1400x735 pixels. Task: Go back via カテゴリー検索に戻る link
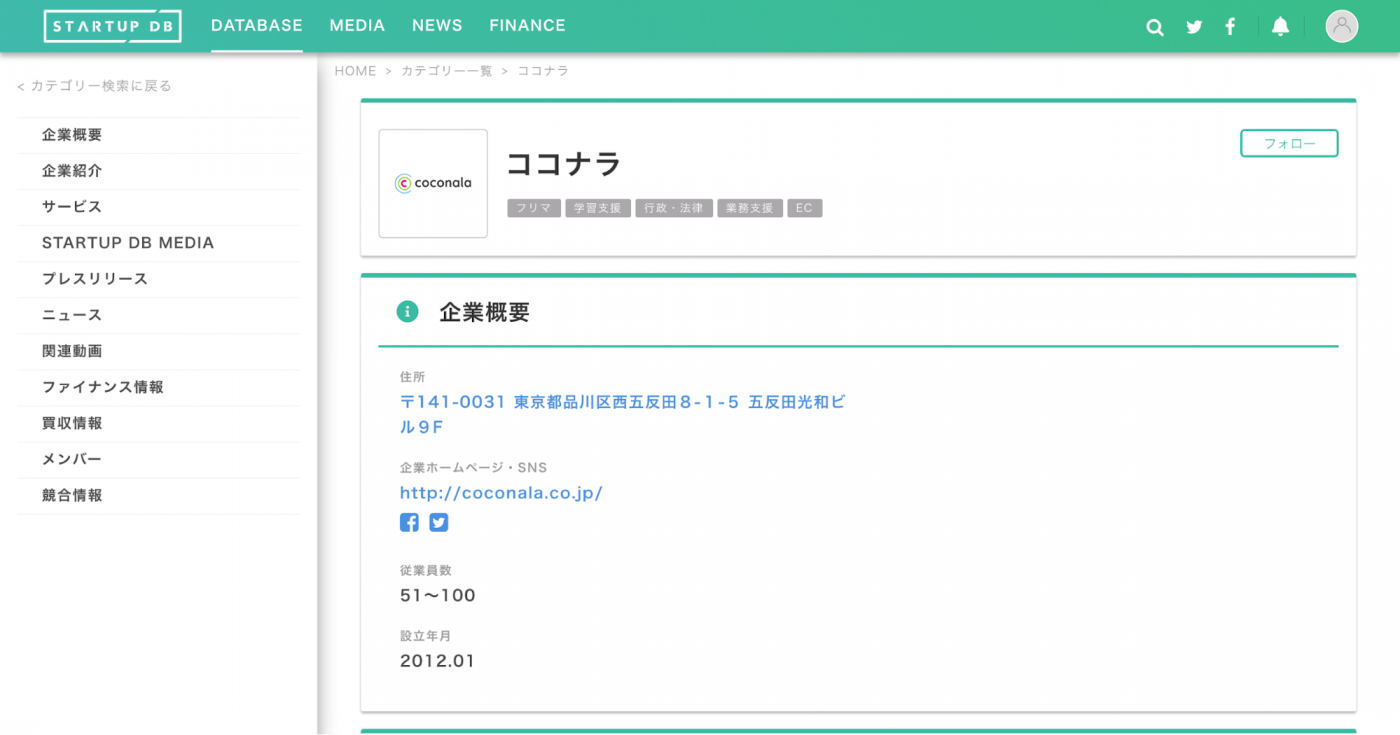pyautogui.click(x=94, y=86)
